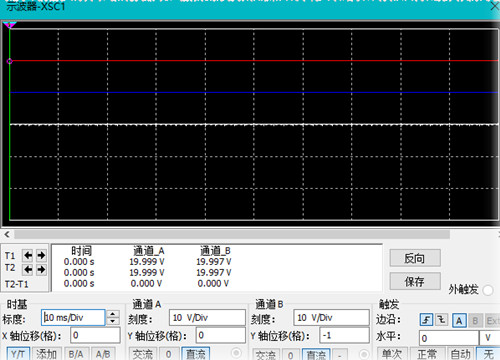Image resolution: width=500 pixels, height=360 pixels.
Task: Click the timebase 标度 field showing 10 ms/Div
Action: click(73, 318)
